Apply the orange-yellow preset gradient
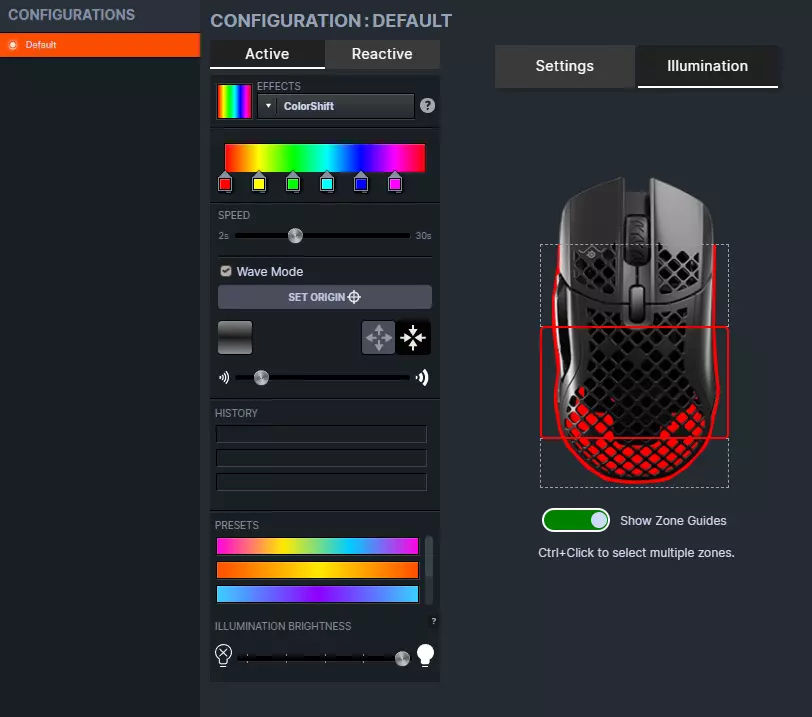Screen dimensions: 812x717 [317, 569]
